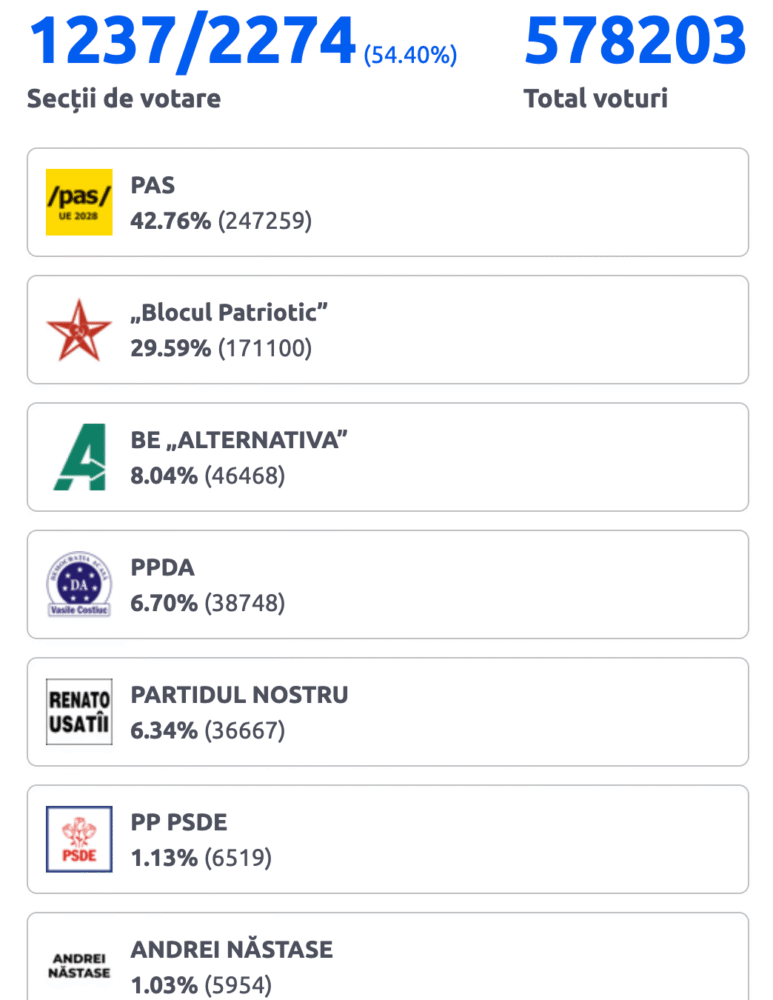Click the Renato Usatîi logo
The height and width of the screenshot is (1000, 773).
79,712
